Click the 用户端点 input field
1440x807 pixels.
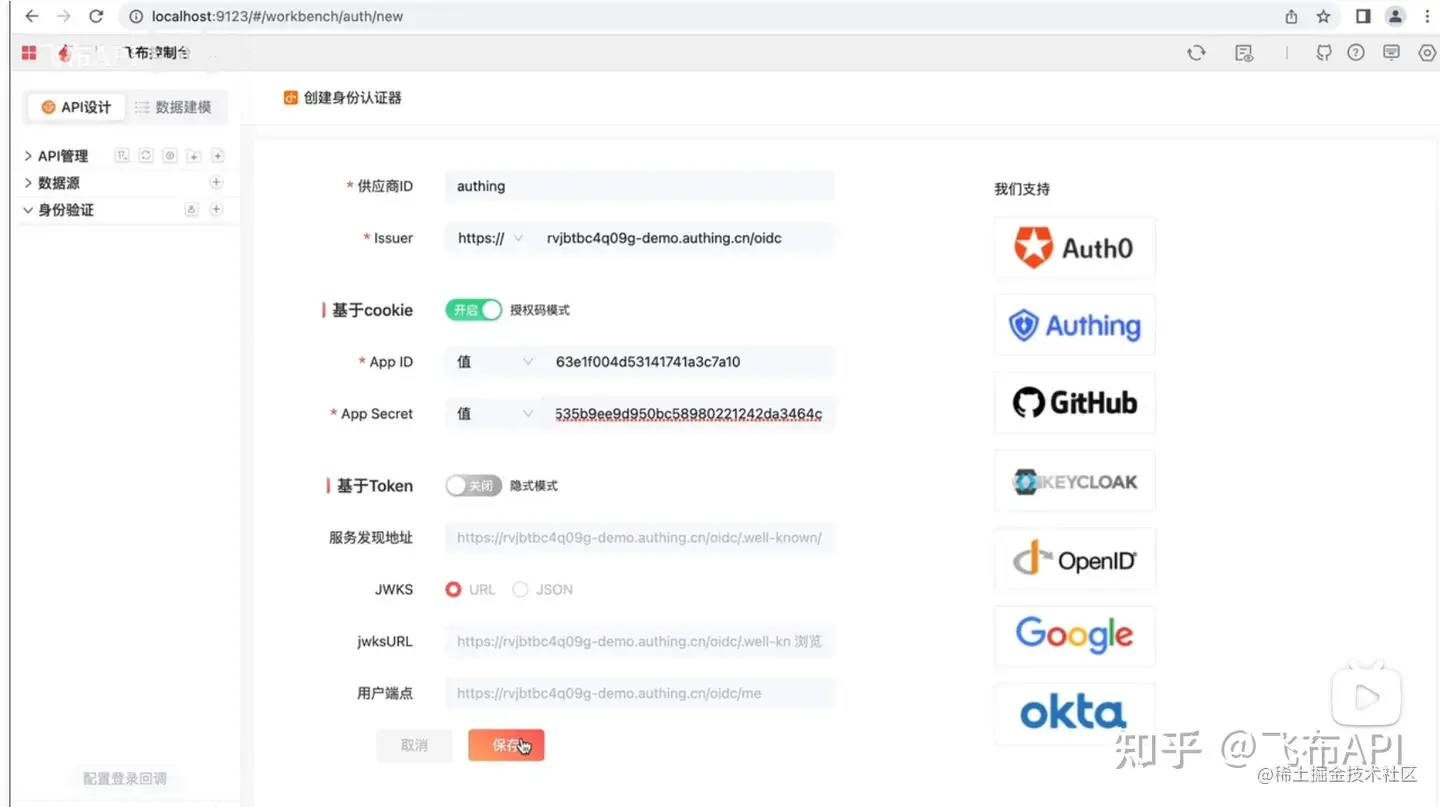point(639,693)
